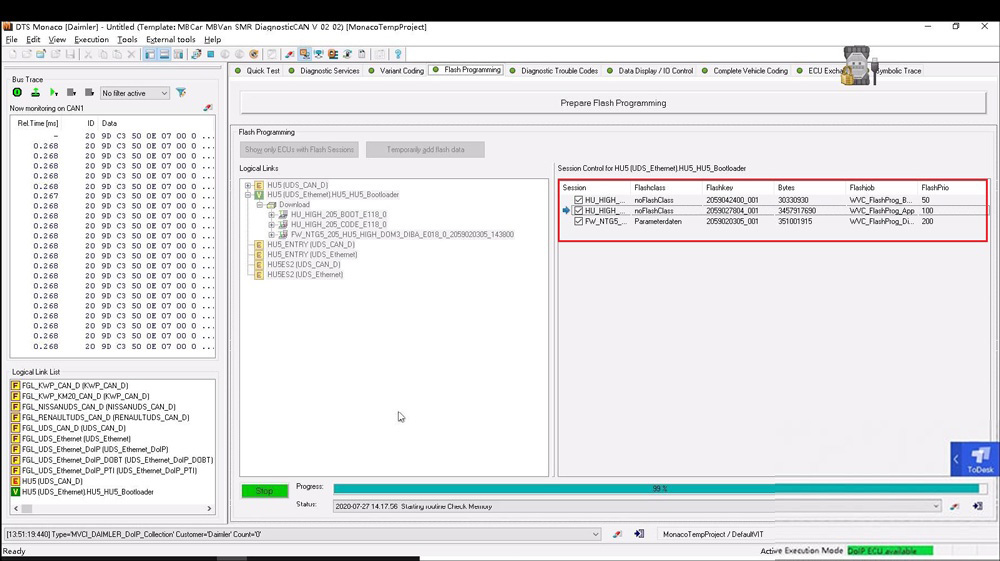Viewport: 1000px width, 561px height.
Task: Click the clipboard document icon in toolbar
Action: click(x=362, y=54)
